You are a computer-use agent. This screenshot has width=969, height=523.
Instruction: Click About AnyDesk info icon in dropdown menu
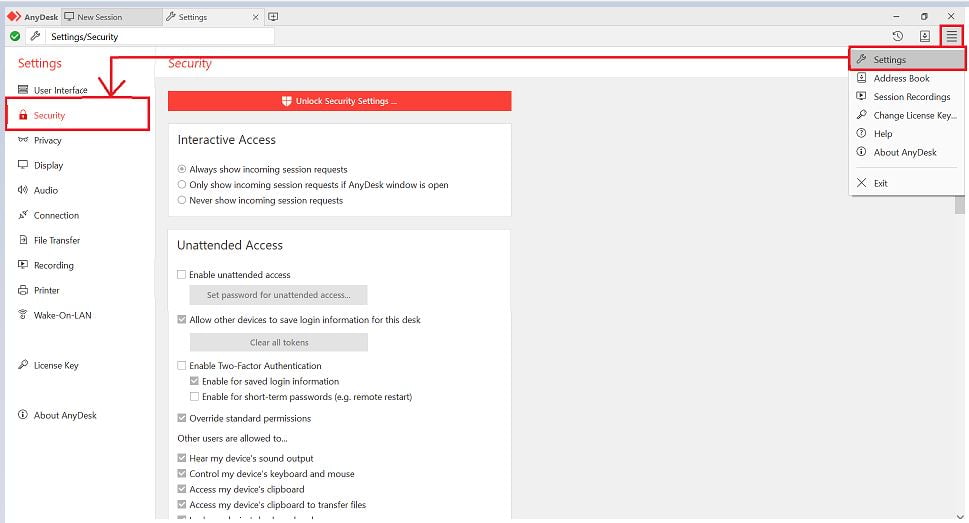pyautogui.click(x=861, y=152)
